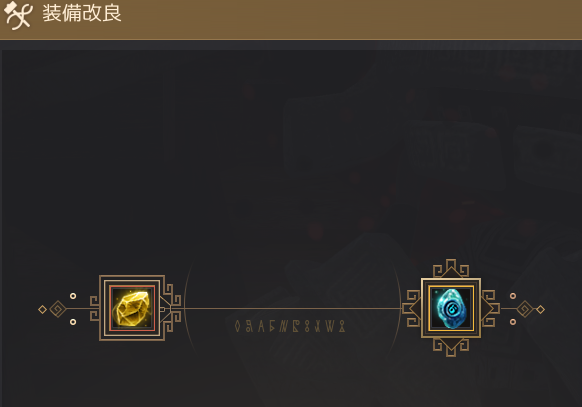Click upper small circle near the crystal slot
The height and width of the screenshot is (407, 582).
click(73, 296)
